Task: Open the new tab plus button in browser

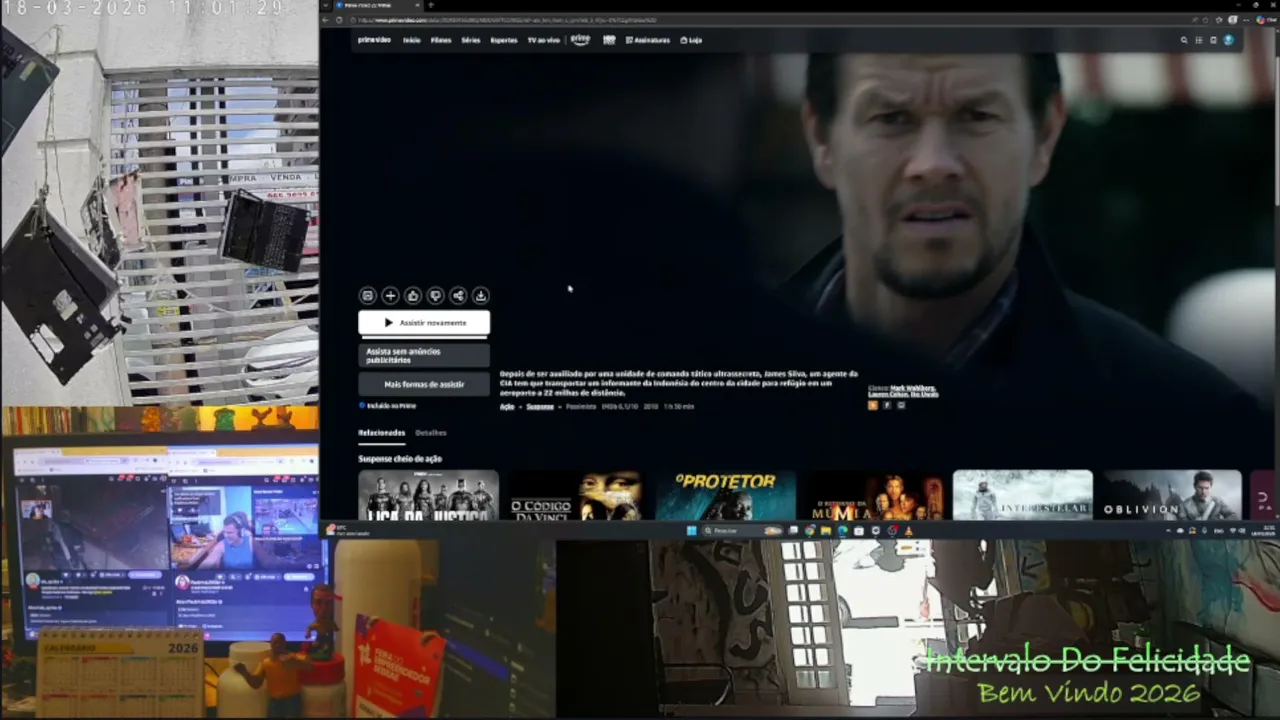Action: tap(430, 5)
